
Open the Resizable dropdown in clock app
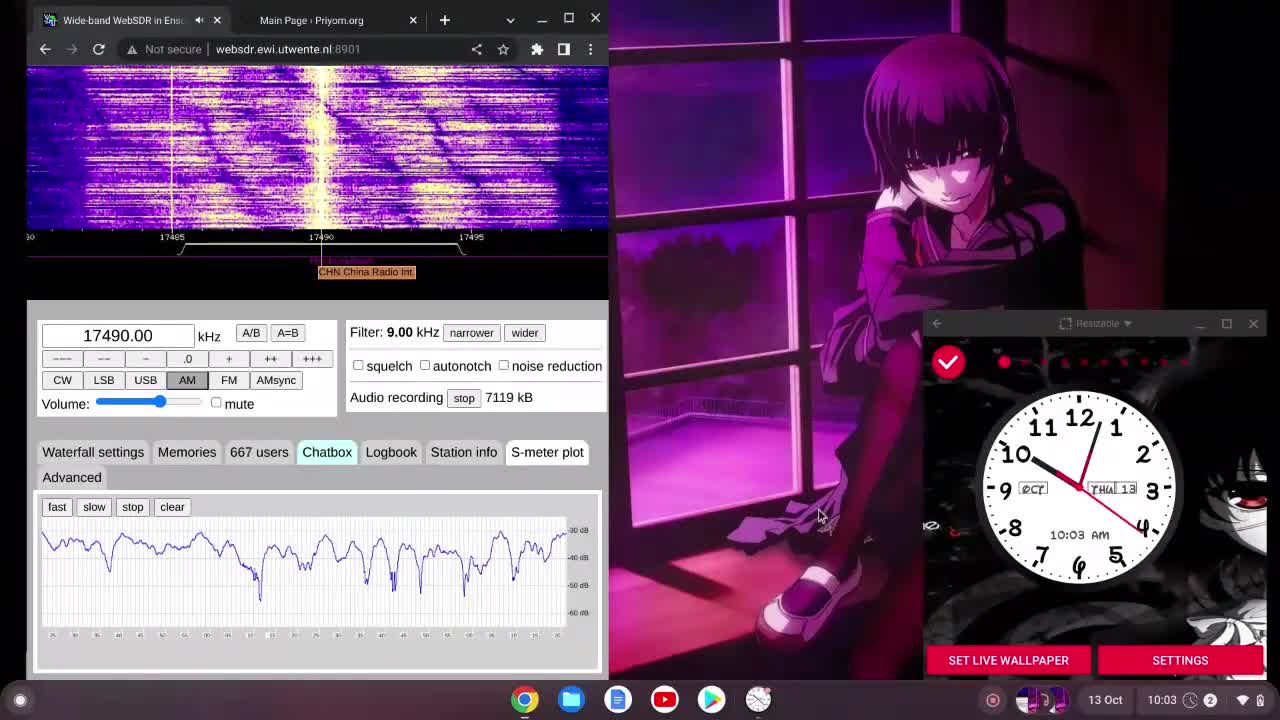click(1096, 323)
